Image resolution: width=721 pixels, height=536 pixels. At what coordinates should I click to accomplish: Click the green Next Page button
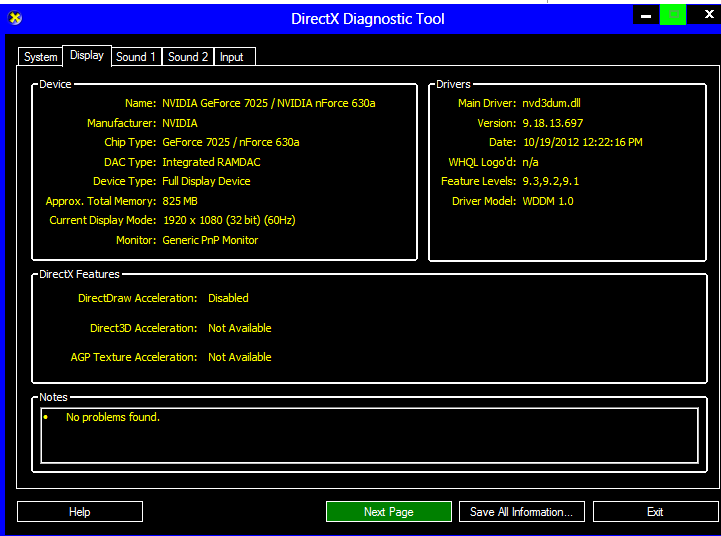click(388, 512)
